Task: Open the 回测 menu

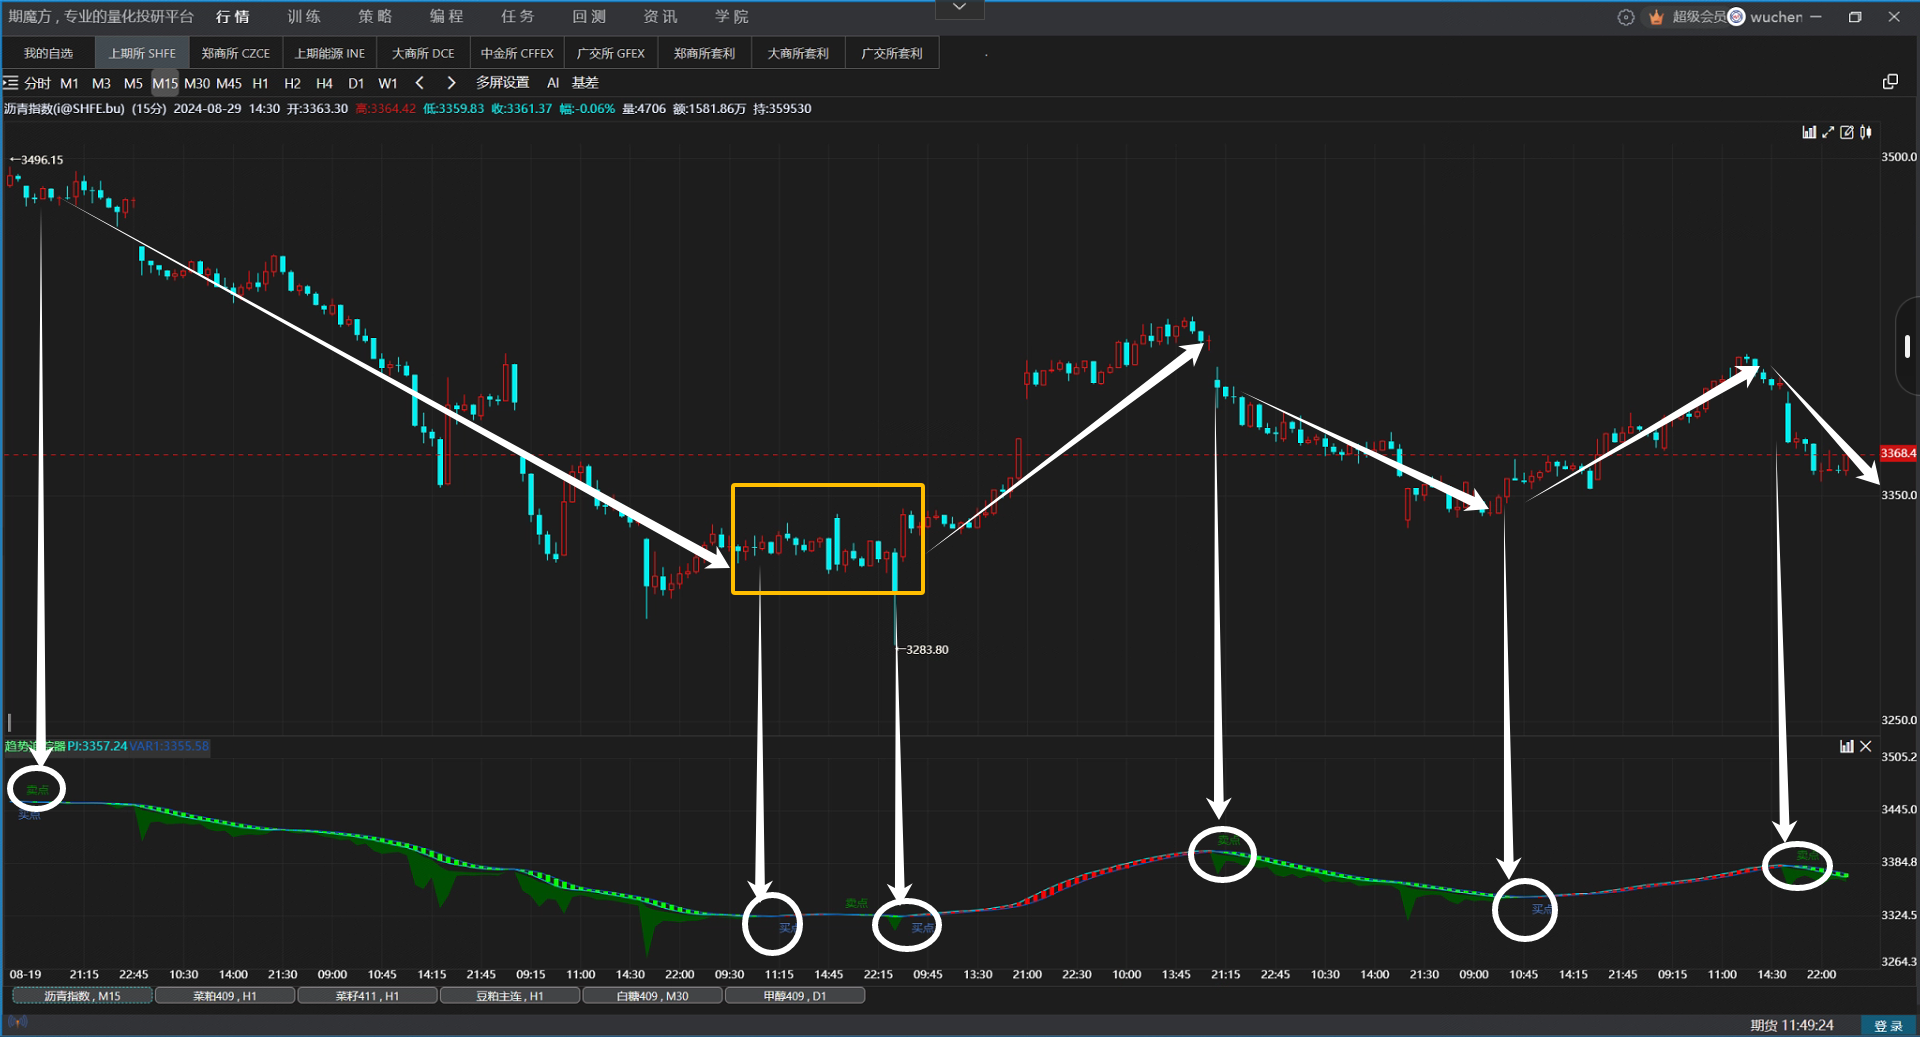Action: click(589, 17)
